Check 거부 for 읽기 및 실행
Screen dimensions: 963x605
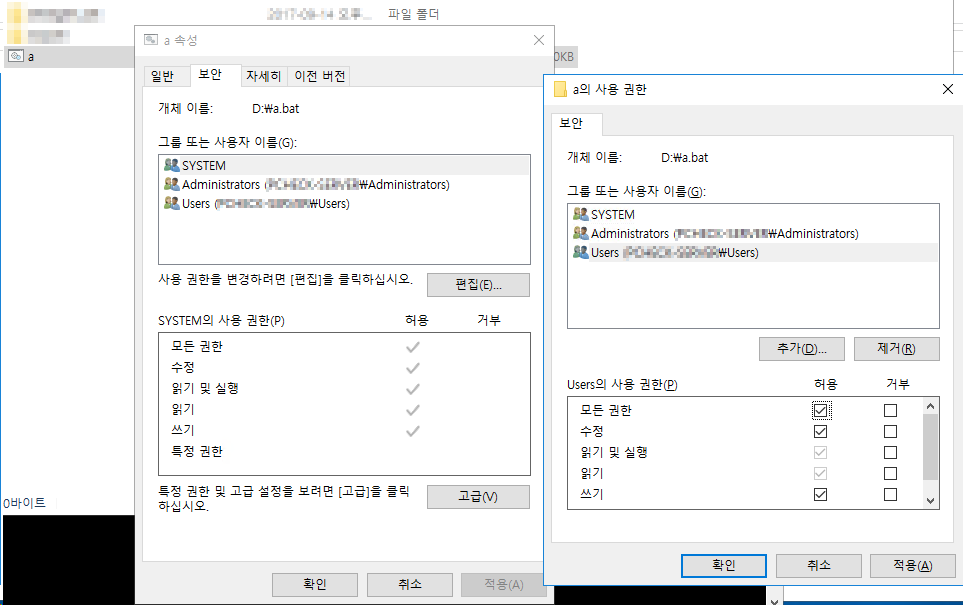tap(889, 452)
